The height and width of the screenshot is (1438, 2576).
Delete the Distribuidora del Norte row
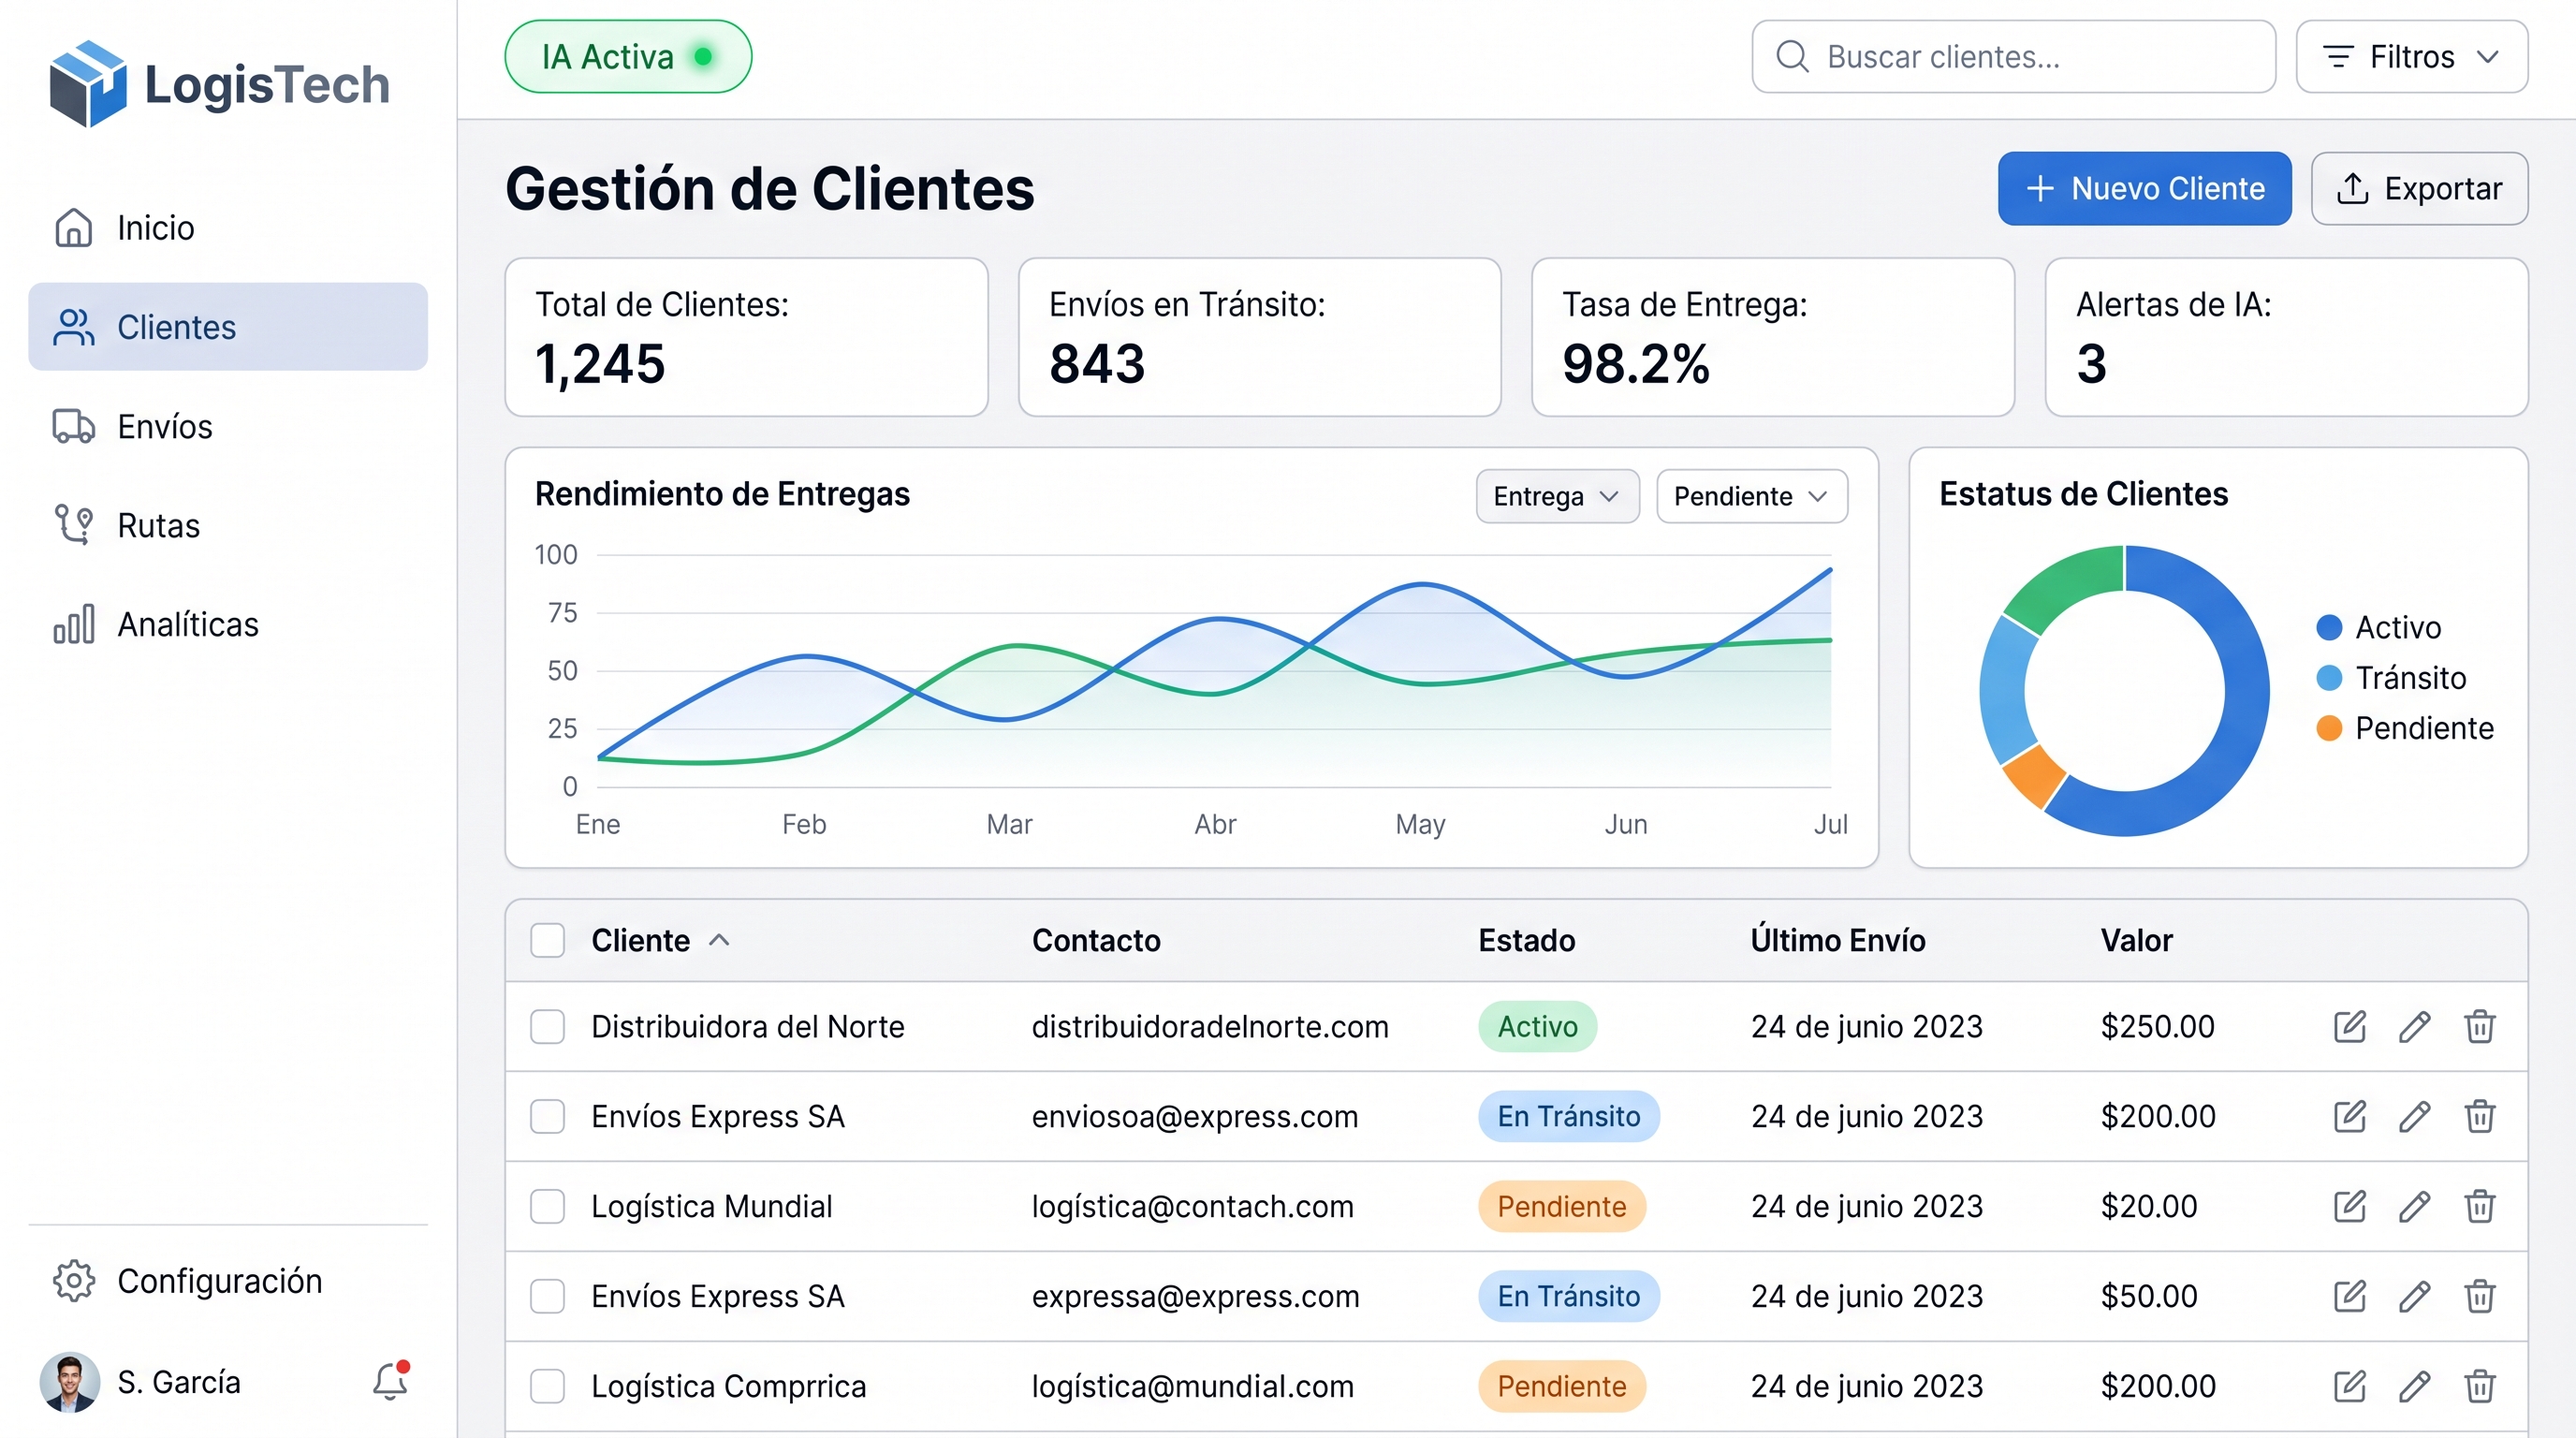(2479, 1026)
